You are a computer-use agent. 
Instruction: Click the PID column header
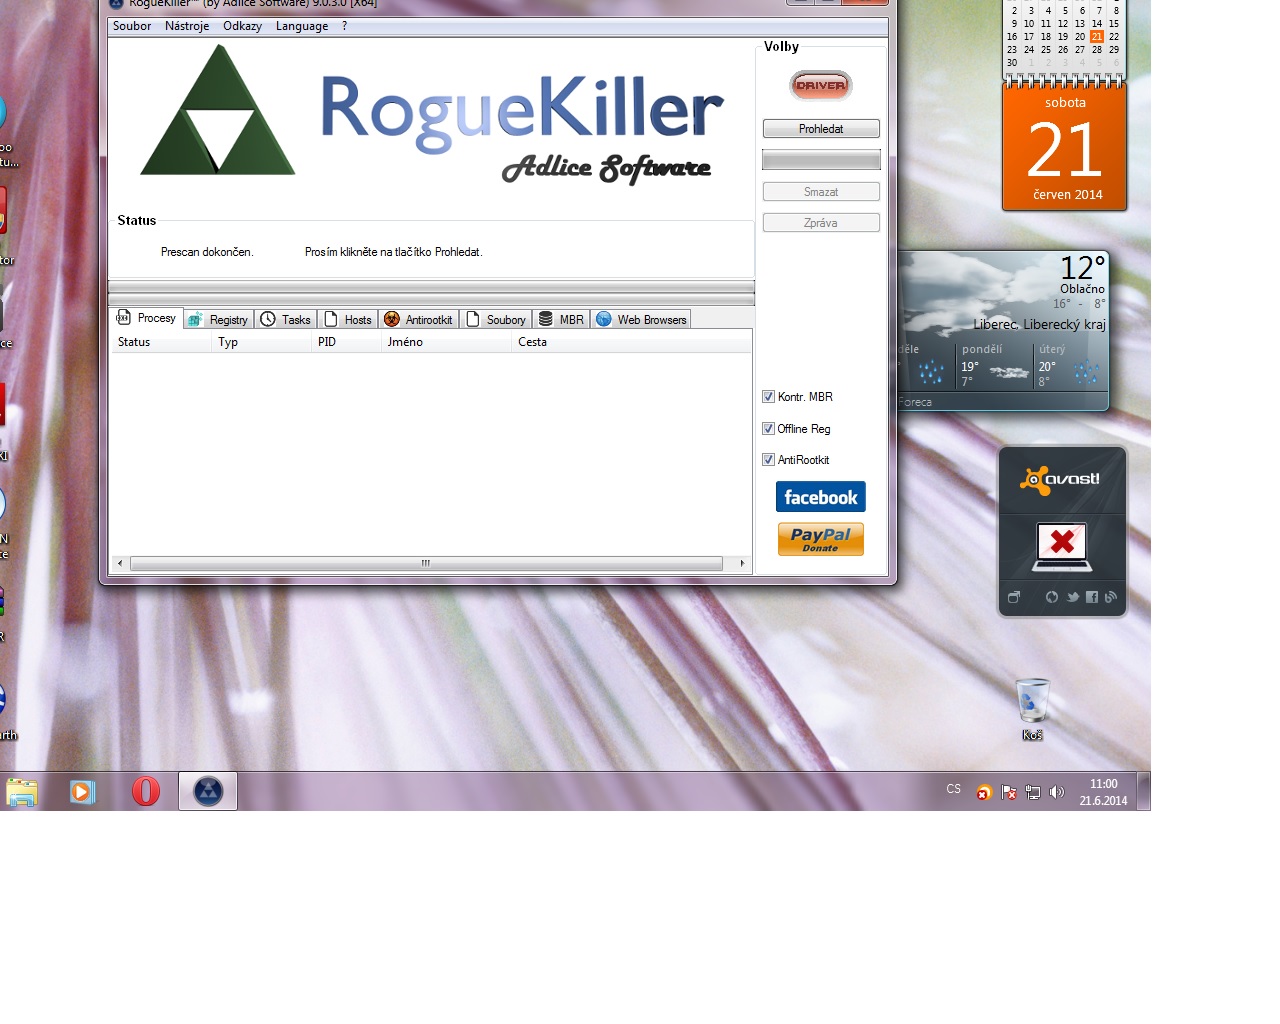point(347,342)
